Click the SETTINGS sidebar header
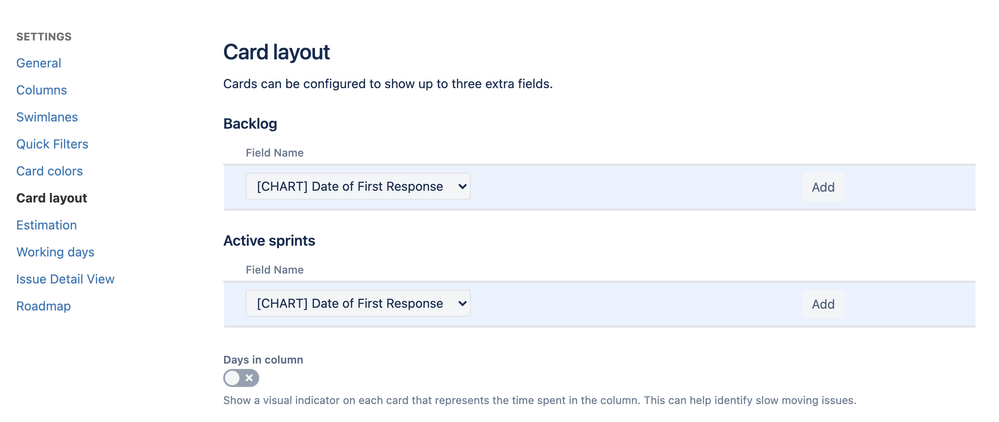Screen dimensions: 999x422 (44, 37)
